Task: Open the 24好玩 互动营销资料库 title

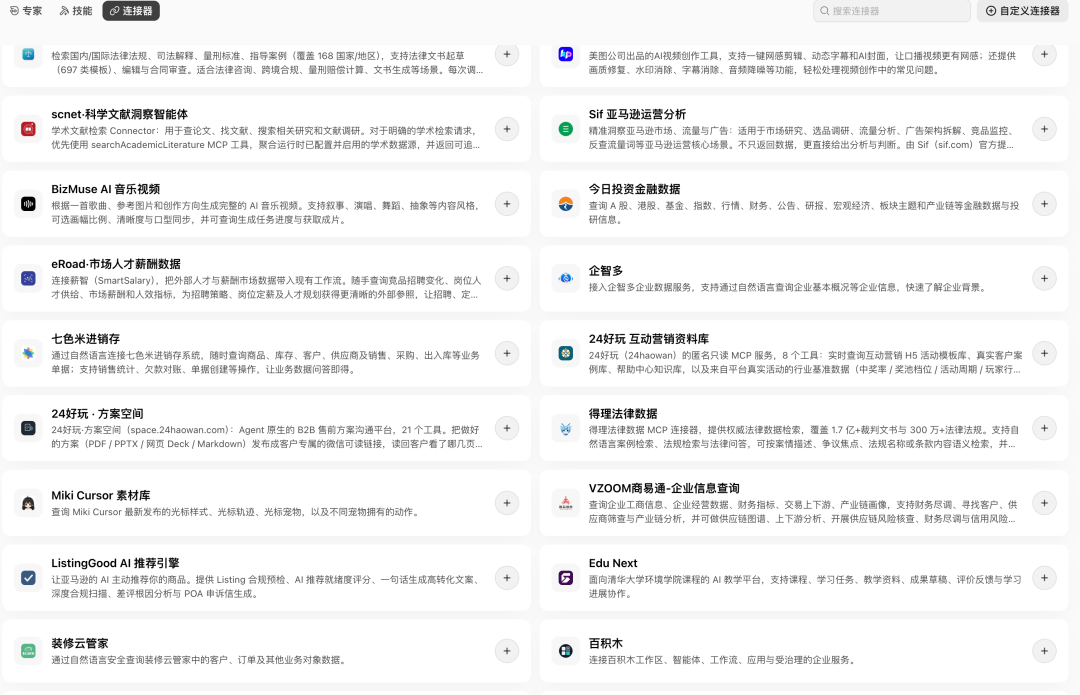Action: [x=648, y=339]
